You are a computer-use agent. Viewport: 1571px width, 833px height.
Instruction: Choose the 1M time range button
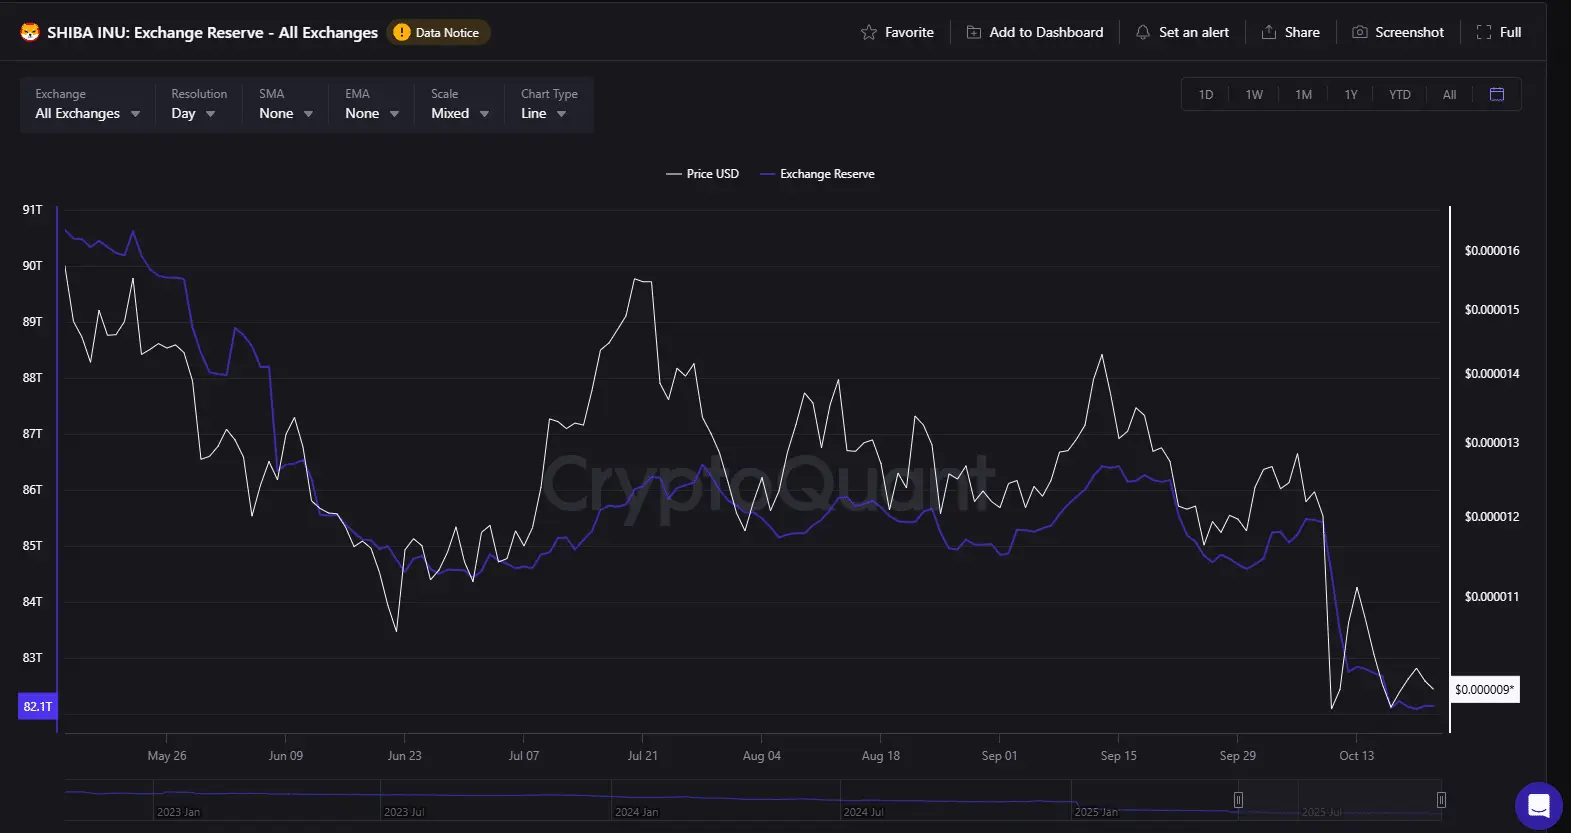[x=1303, y=95]
